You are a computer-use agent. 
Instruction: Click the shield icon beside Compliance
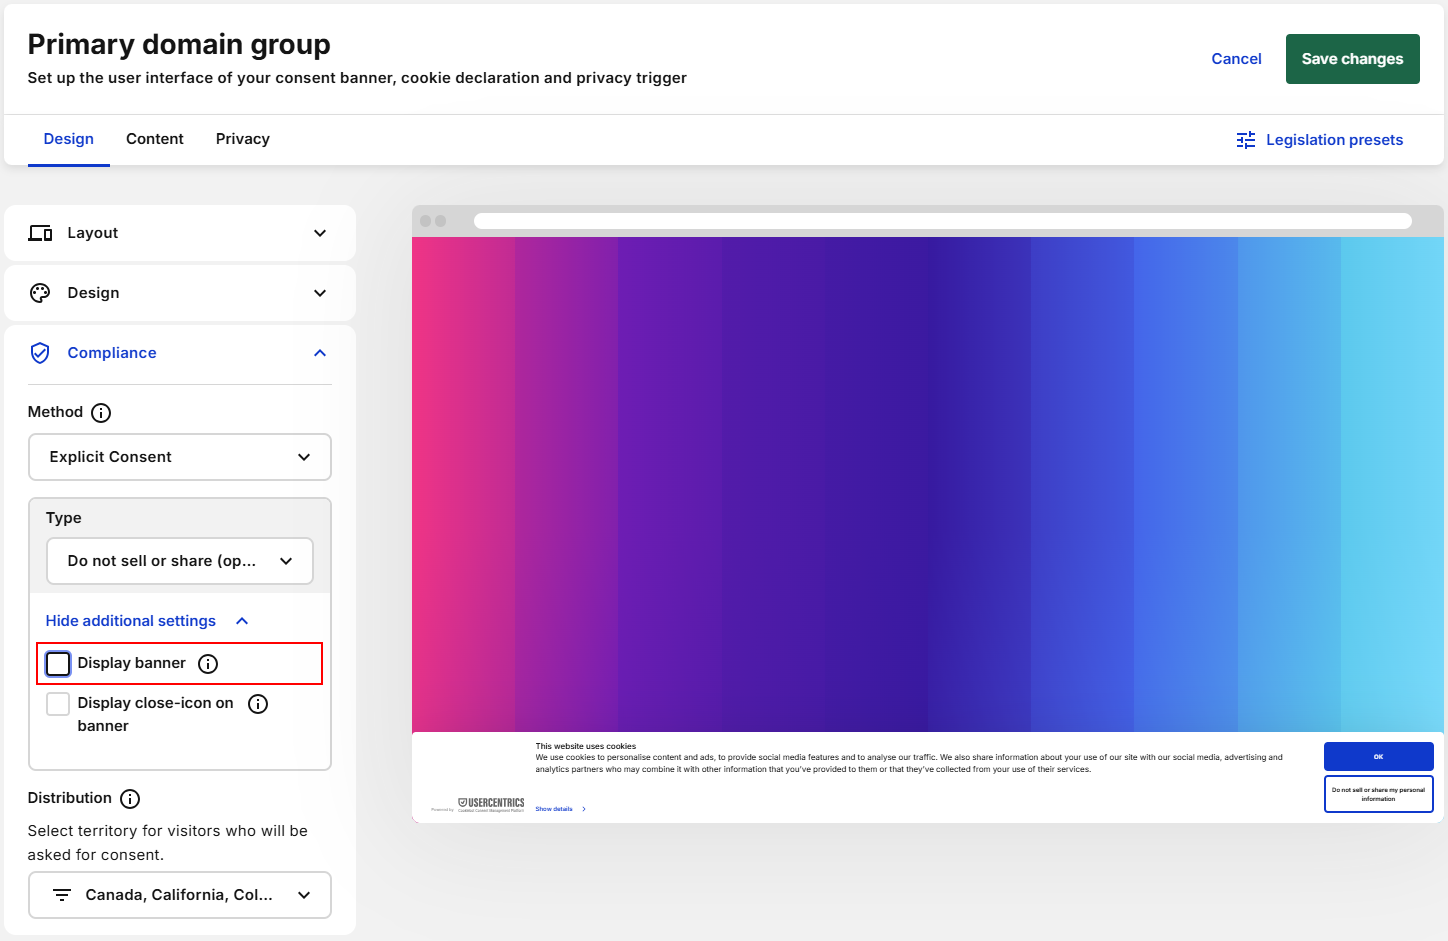coord(40,352)
